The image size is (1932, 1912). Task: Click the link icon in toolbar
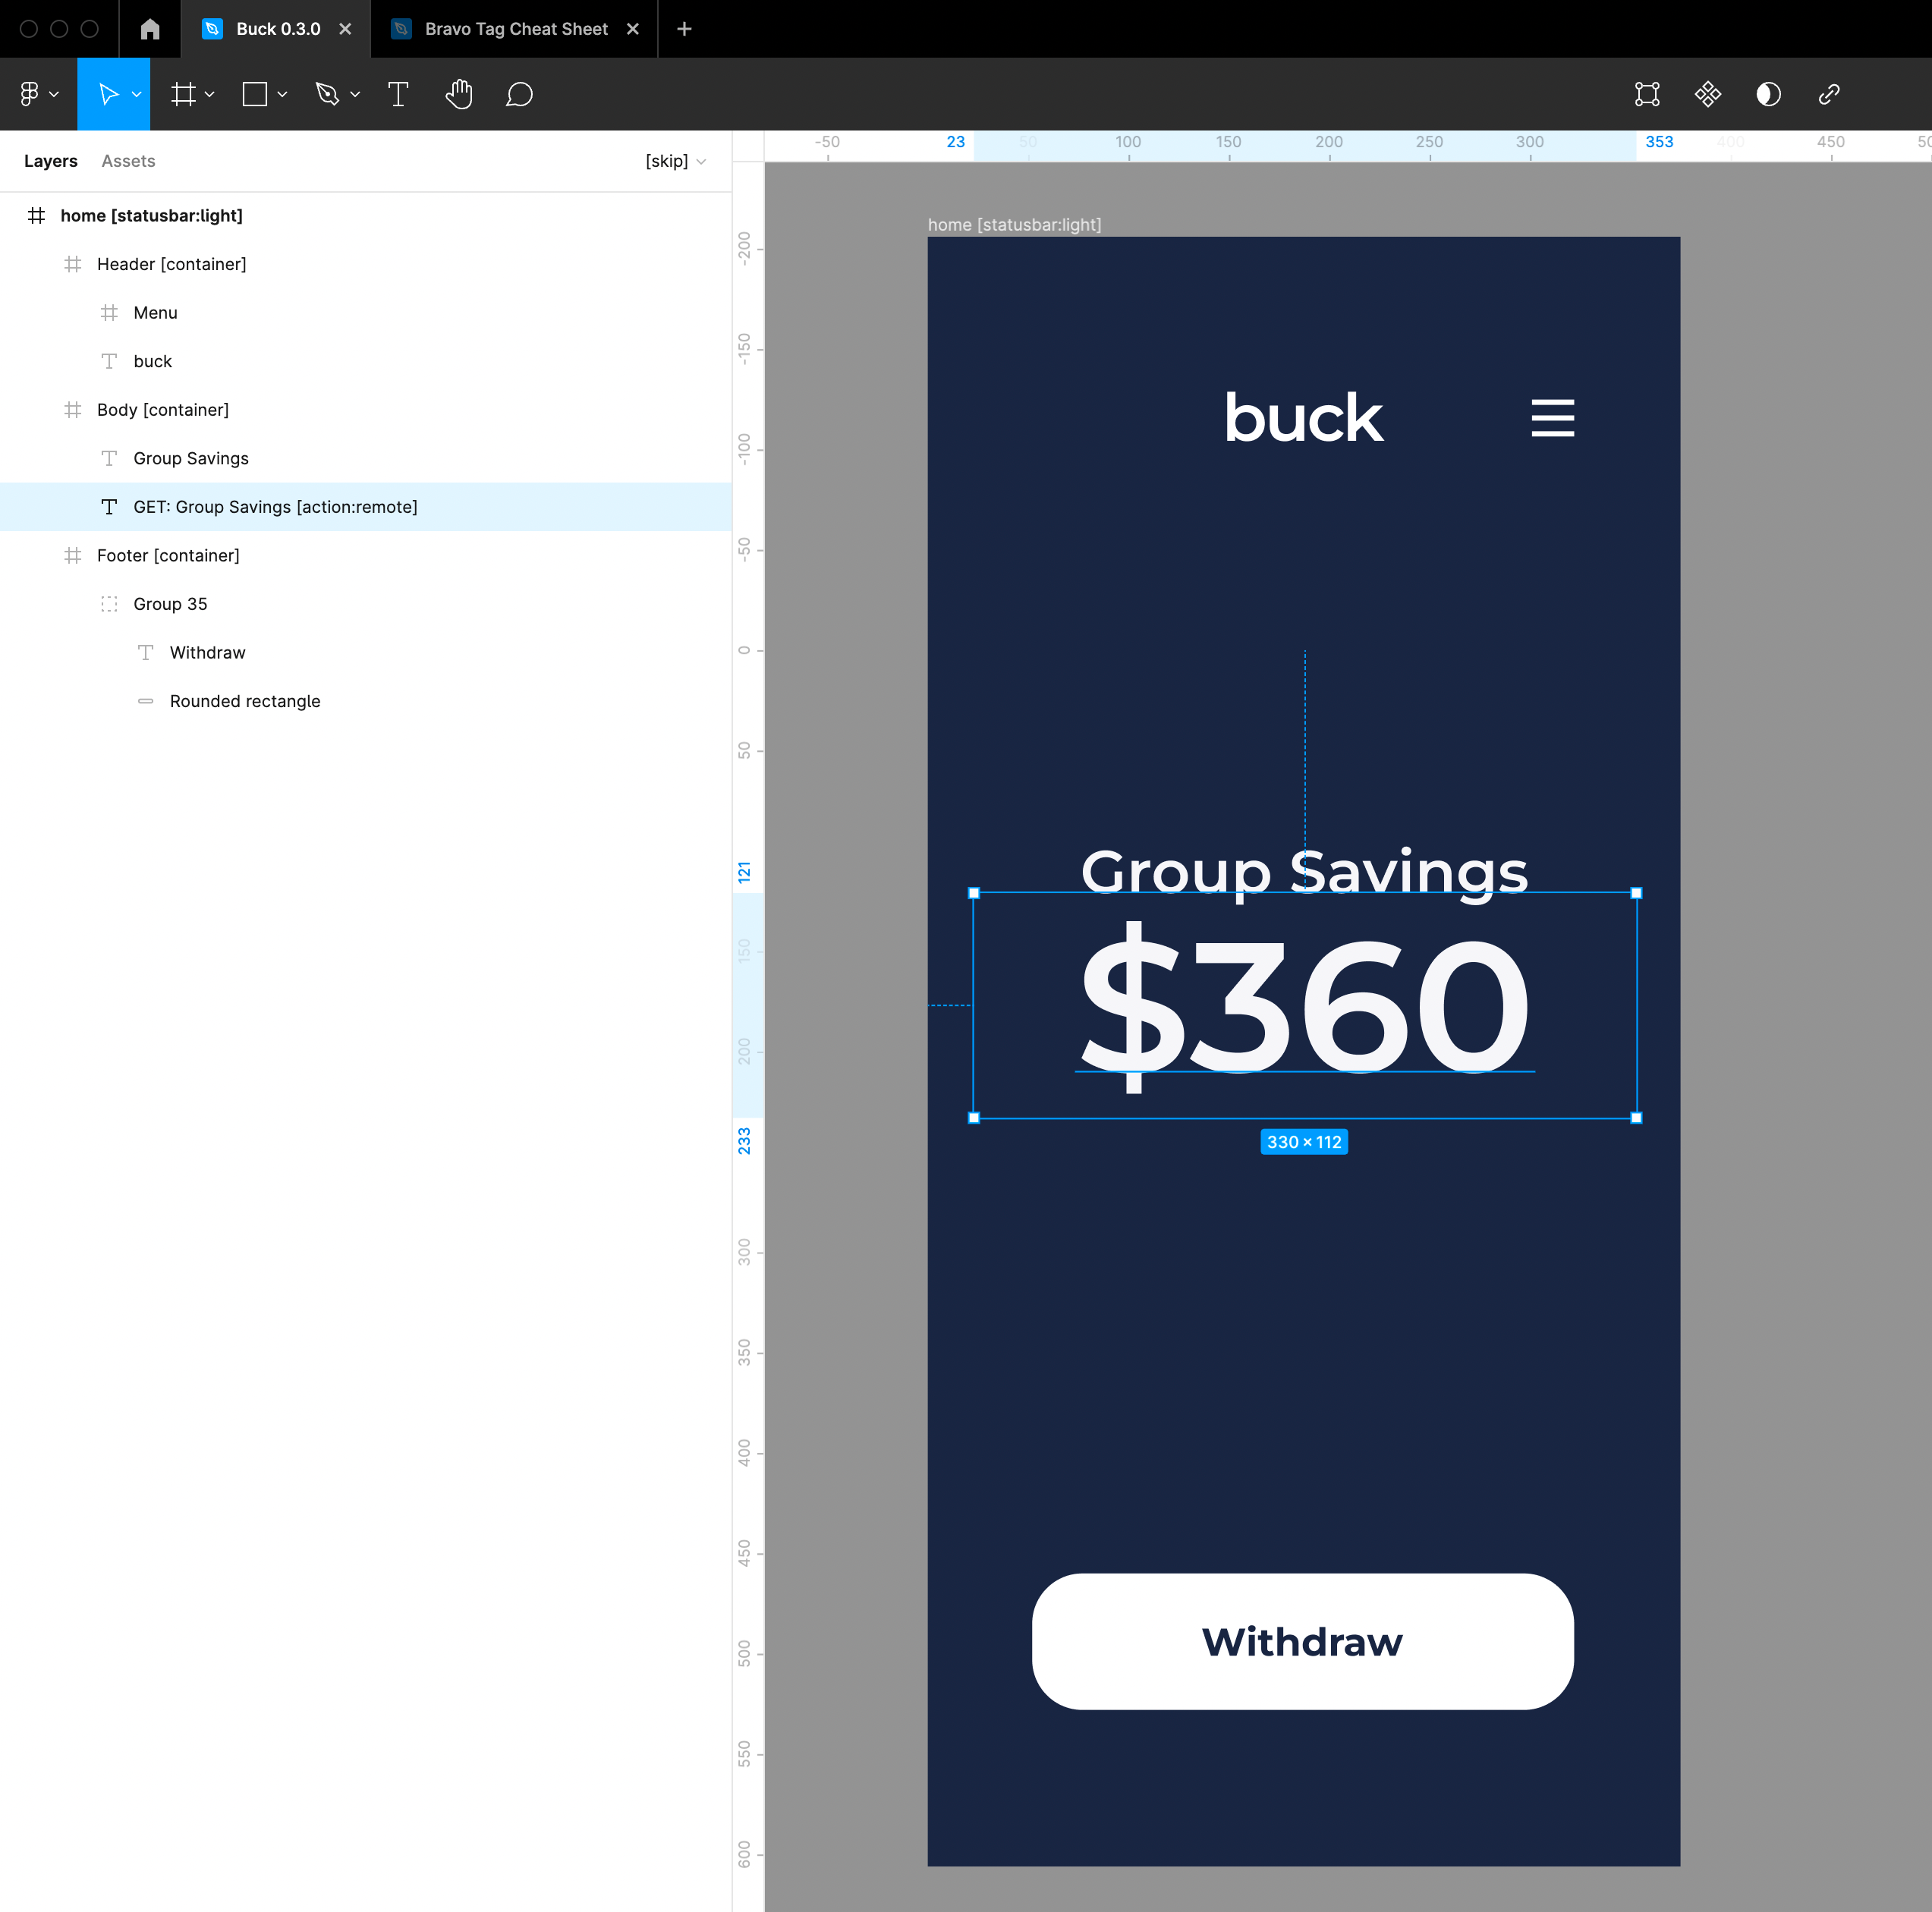point(1829,94)
